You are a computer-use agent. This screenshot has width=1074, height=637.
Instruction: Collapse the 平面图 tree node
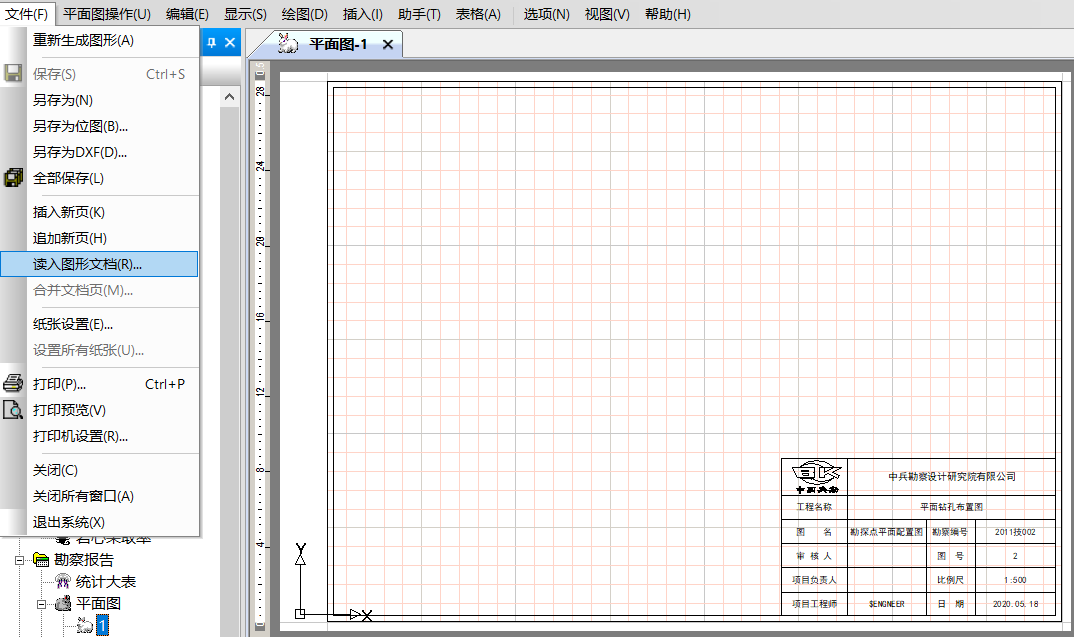coord(42,604)
